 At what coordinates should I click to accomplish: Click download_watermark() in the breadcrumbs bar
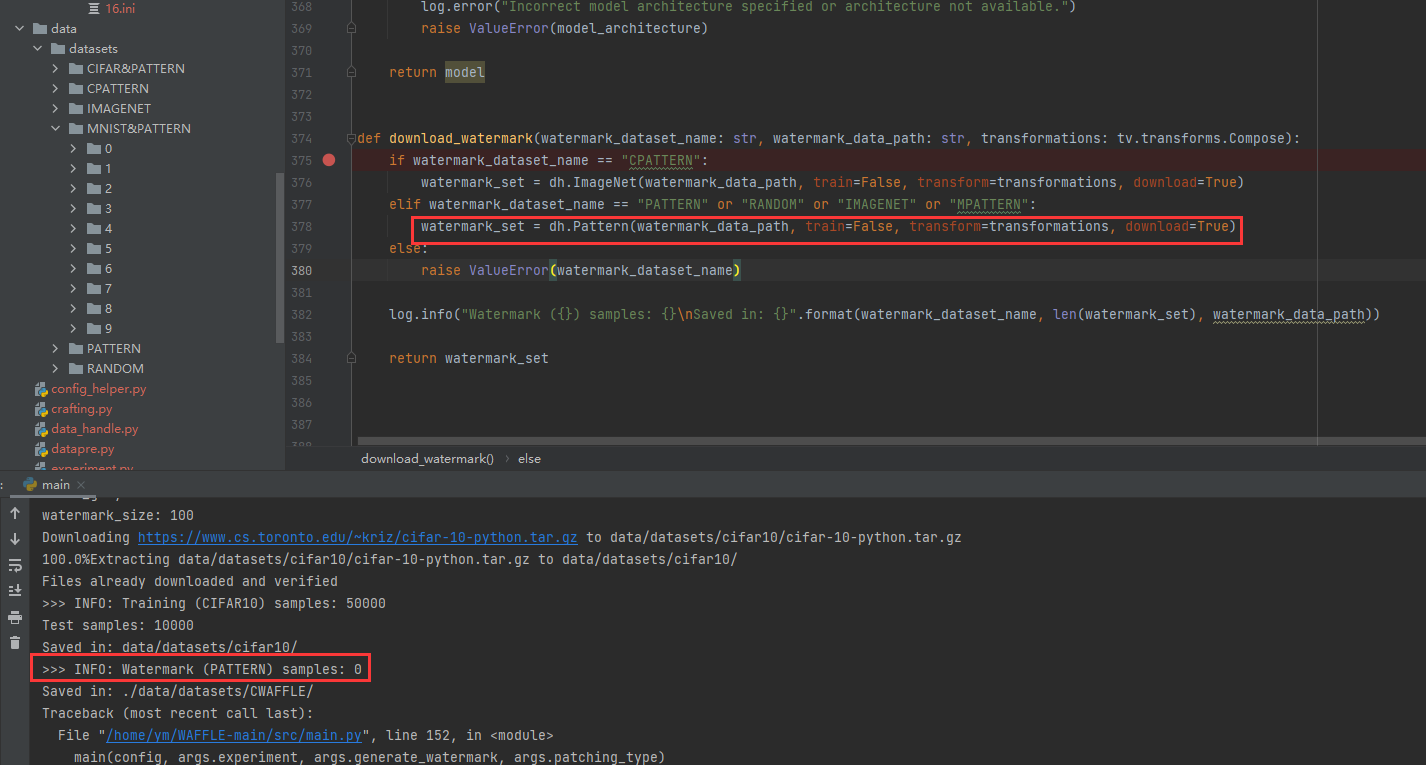pyautogui.click(x=426, y=458)
